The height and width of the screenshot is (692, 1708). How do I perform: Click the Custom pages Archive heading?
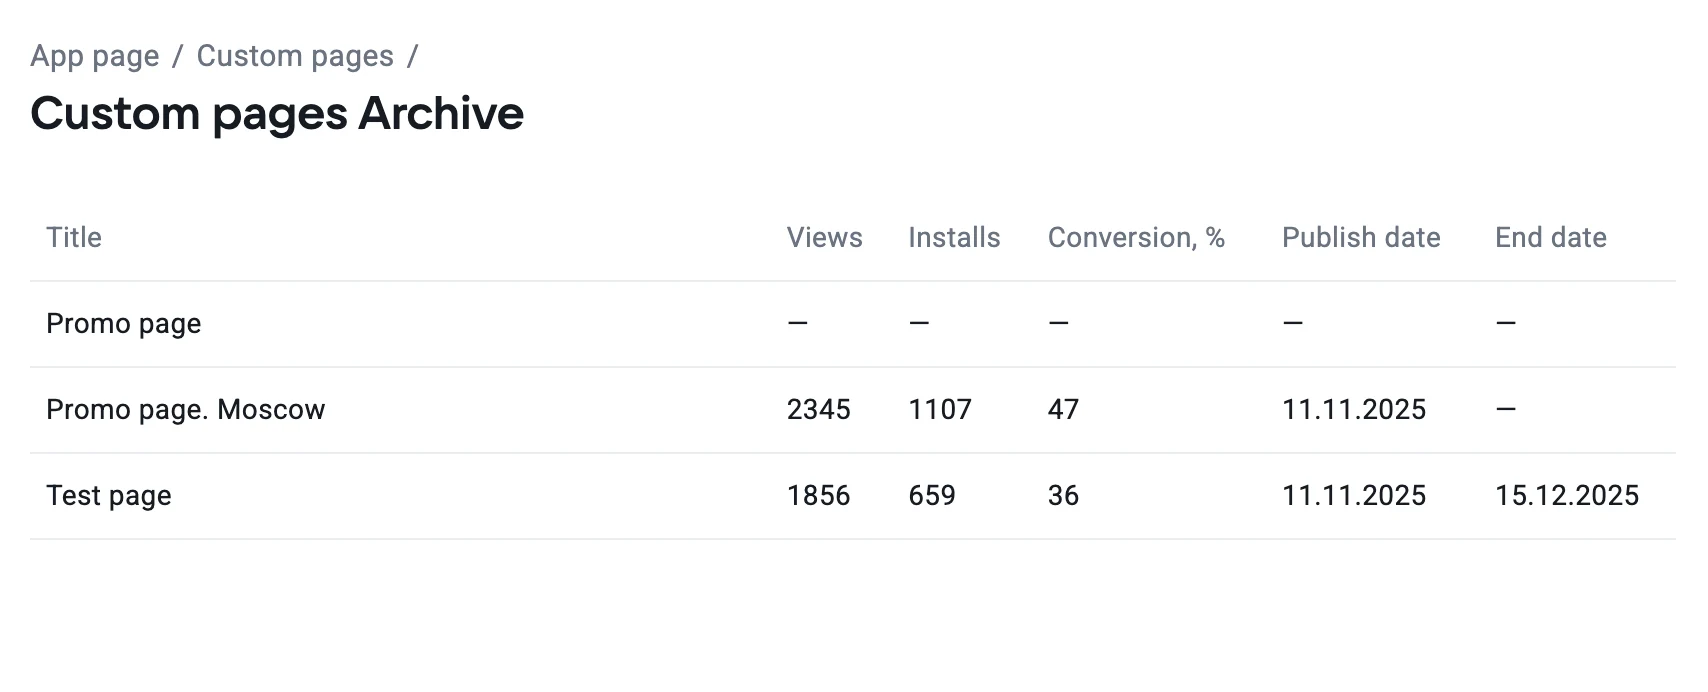click(277, 113)
